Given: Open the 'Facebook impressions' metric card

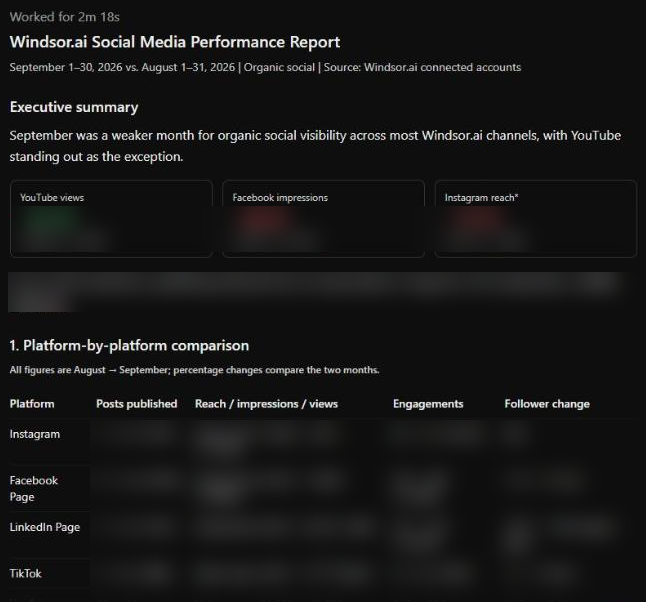Looking at the screenshot, I should point(323,219).
